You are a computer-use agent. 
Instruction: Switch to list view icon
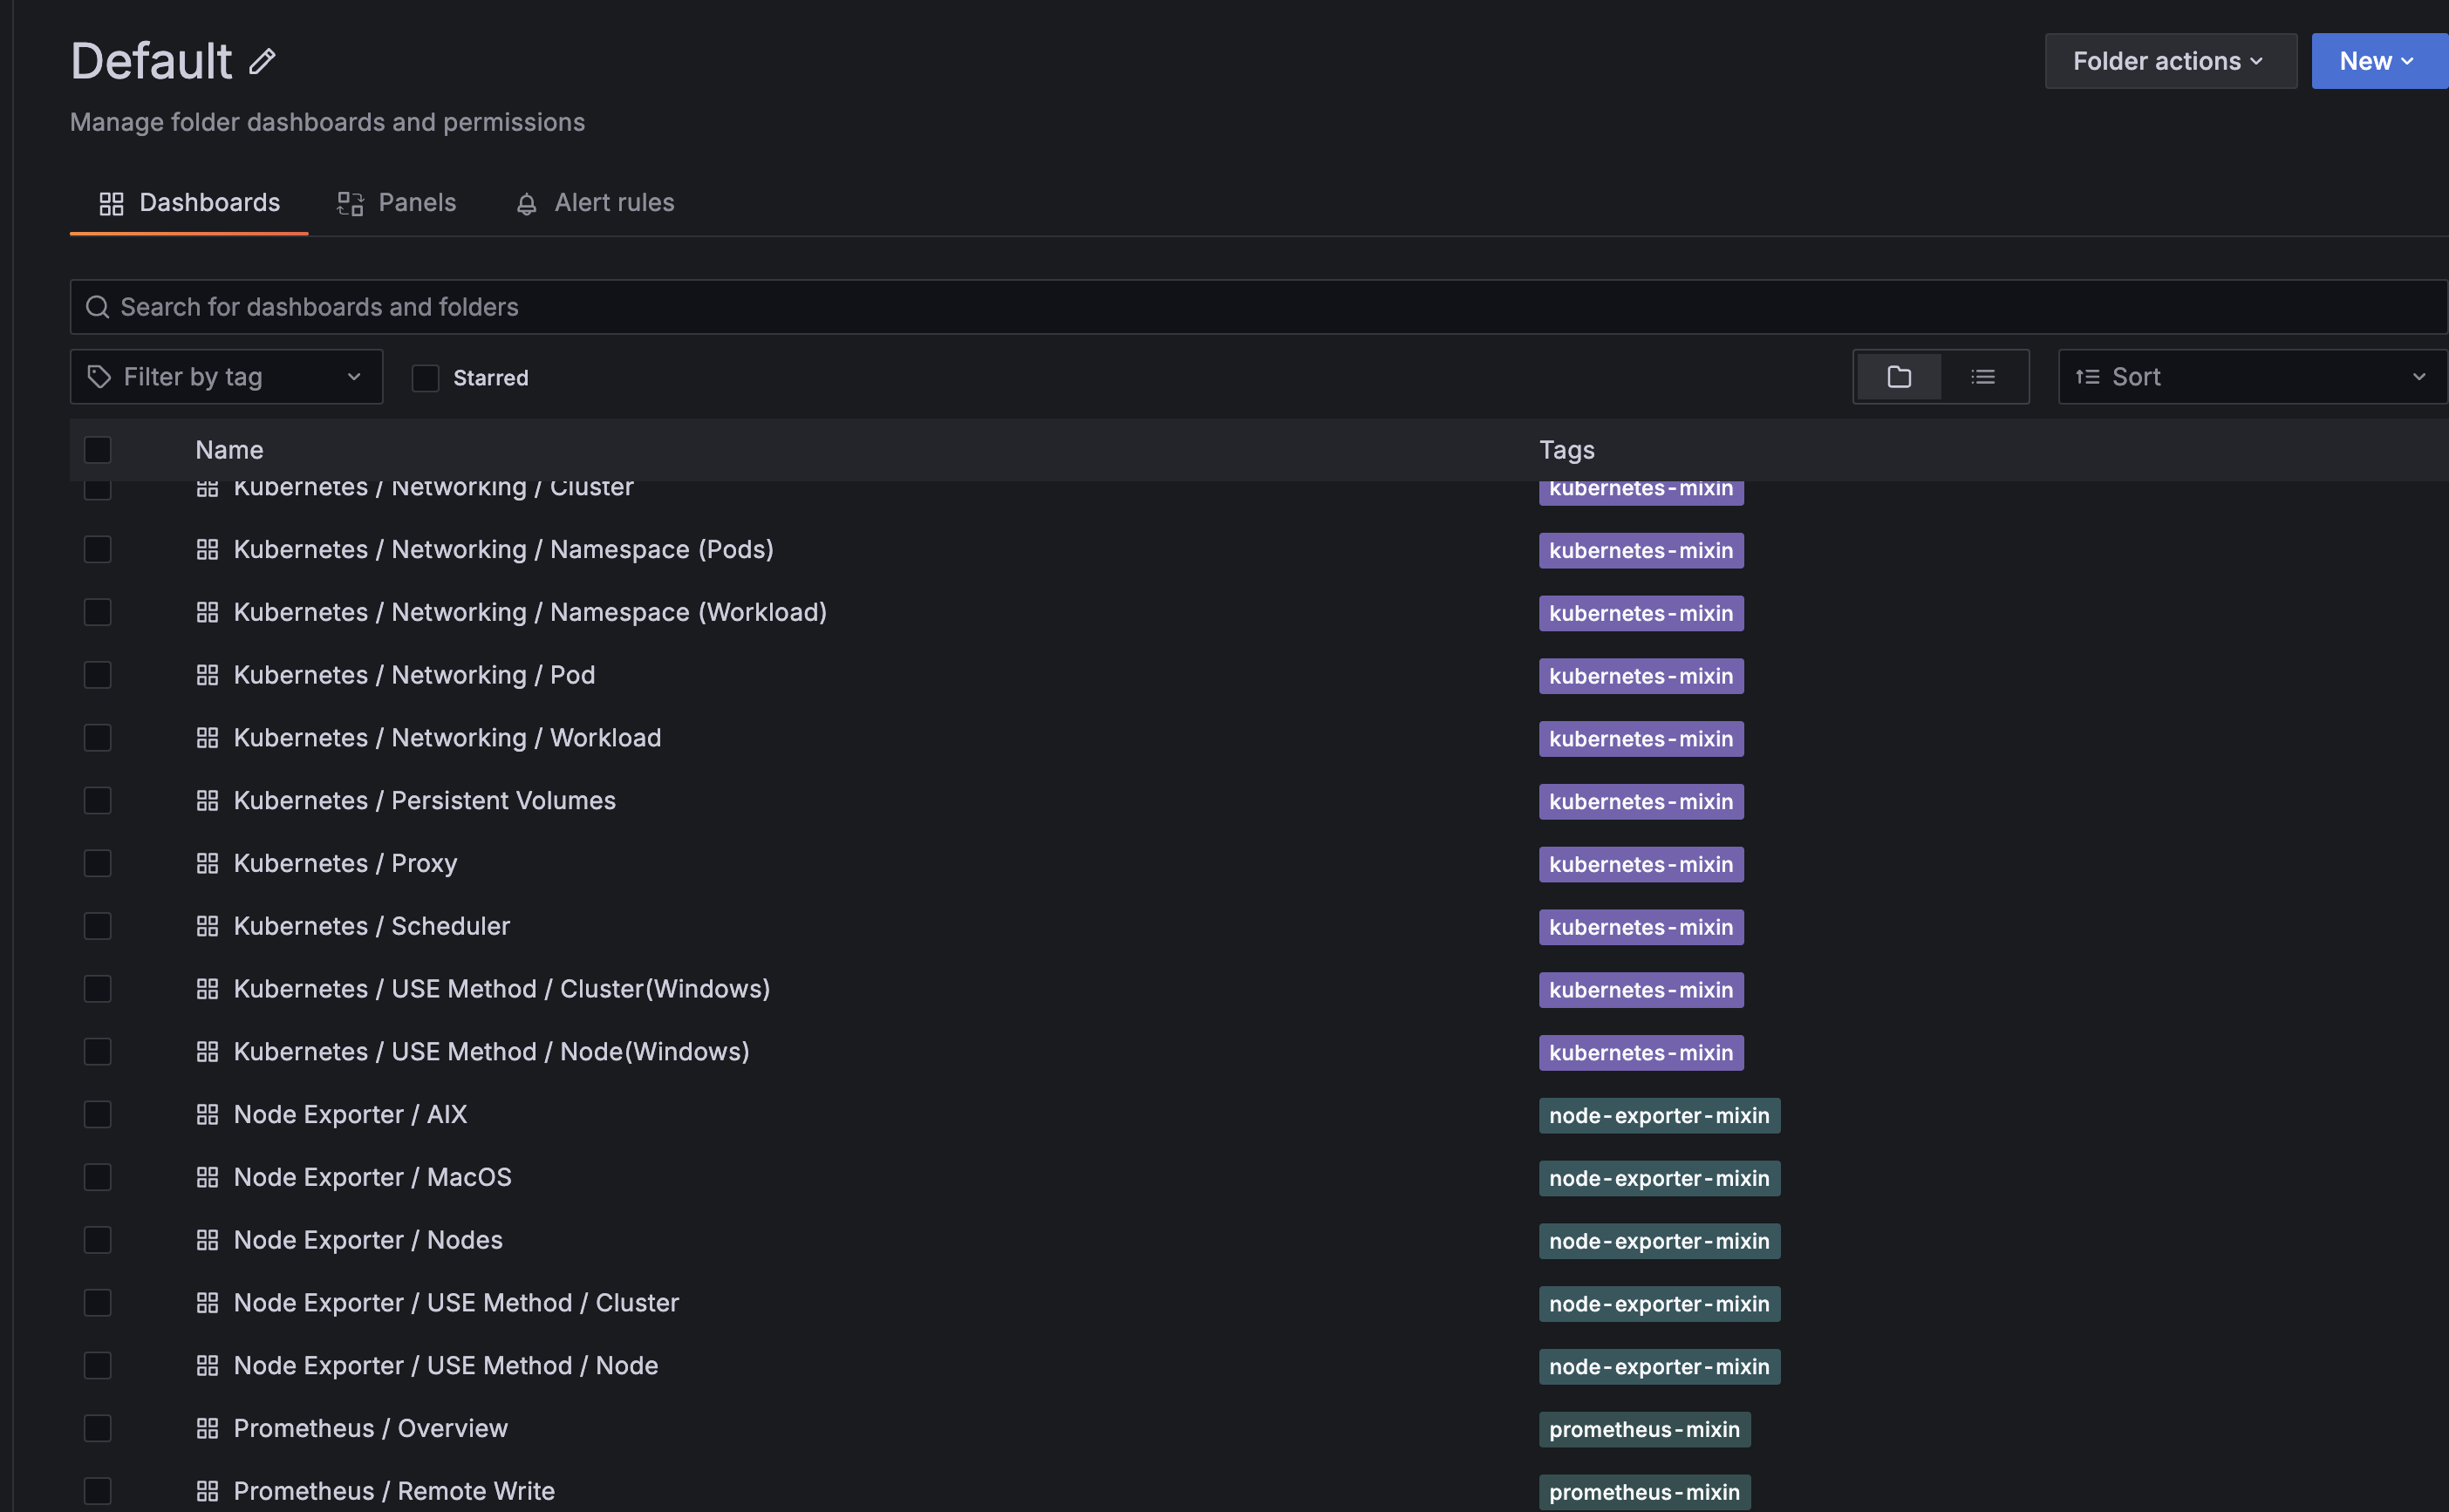[x=1982, y=377]
